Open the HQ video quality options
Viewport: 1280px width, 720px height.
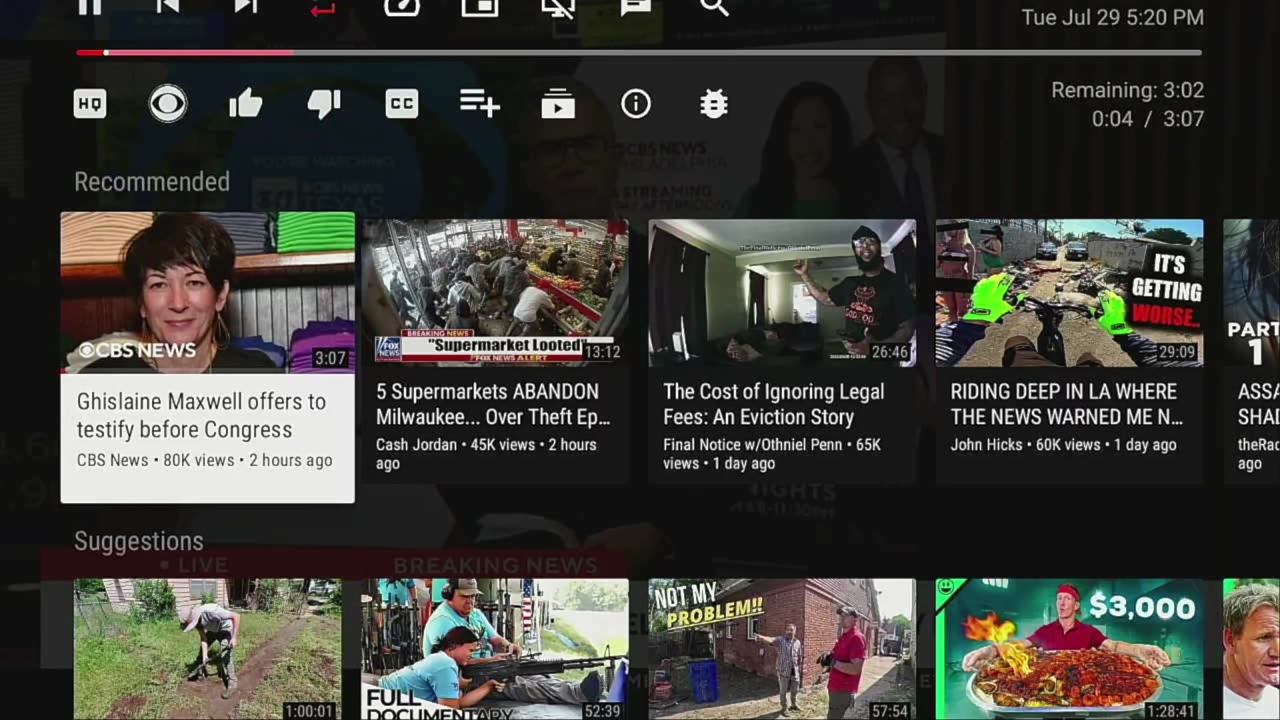(x=90, y=104)
